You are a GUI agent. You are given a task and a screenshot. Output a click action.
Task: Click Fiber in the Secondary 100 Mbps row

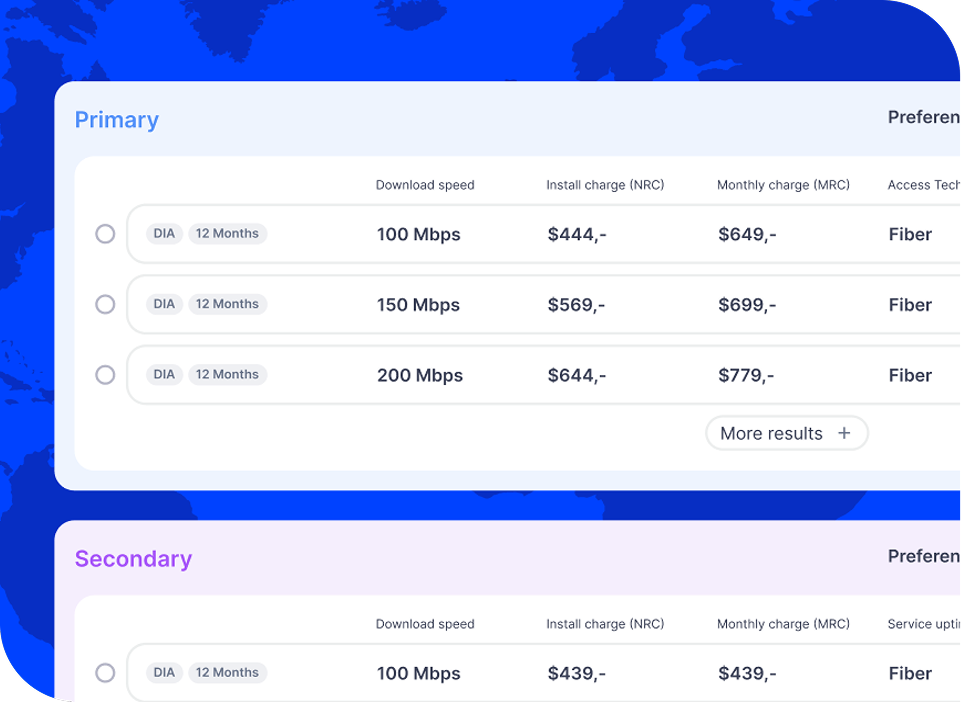click(x=910, y=673)
